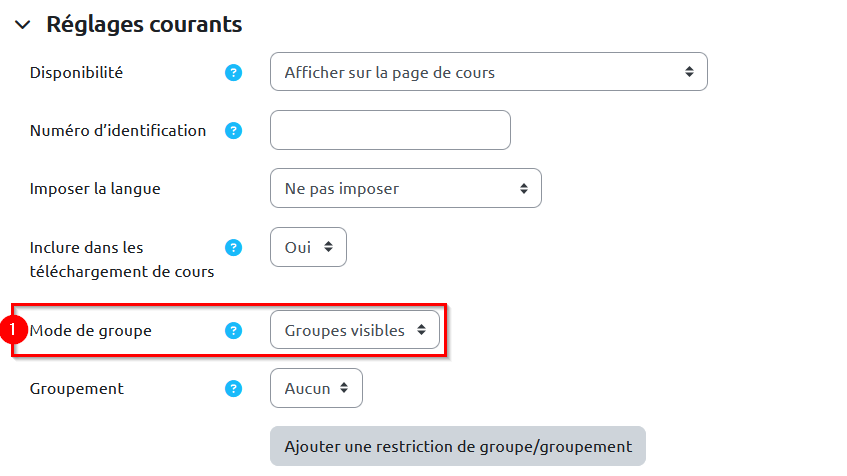This screenshot has height=476, width=847.
Task: Open help for Inclure dans les téléchargement
Action: tap(234, 247)
